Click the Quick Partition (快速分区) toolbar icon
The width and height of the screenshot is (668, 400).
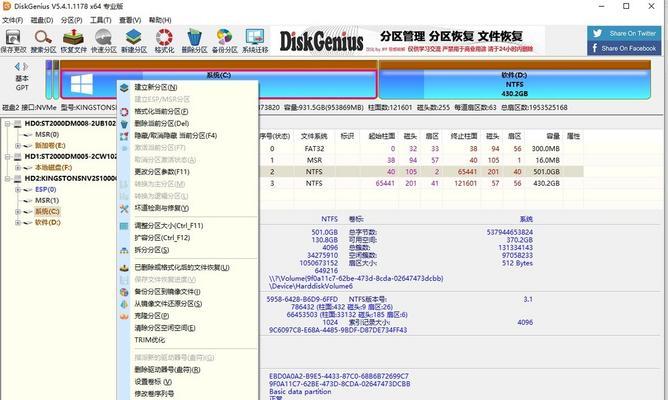pos(104,37)
